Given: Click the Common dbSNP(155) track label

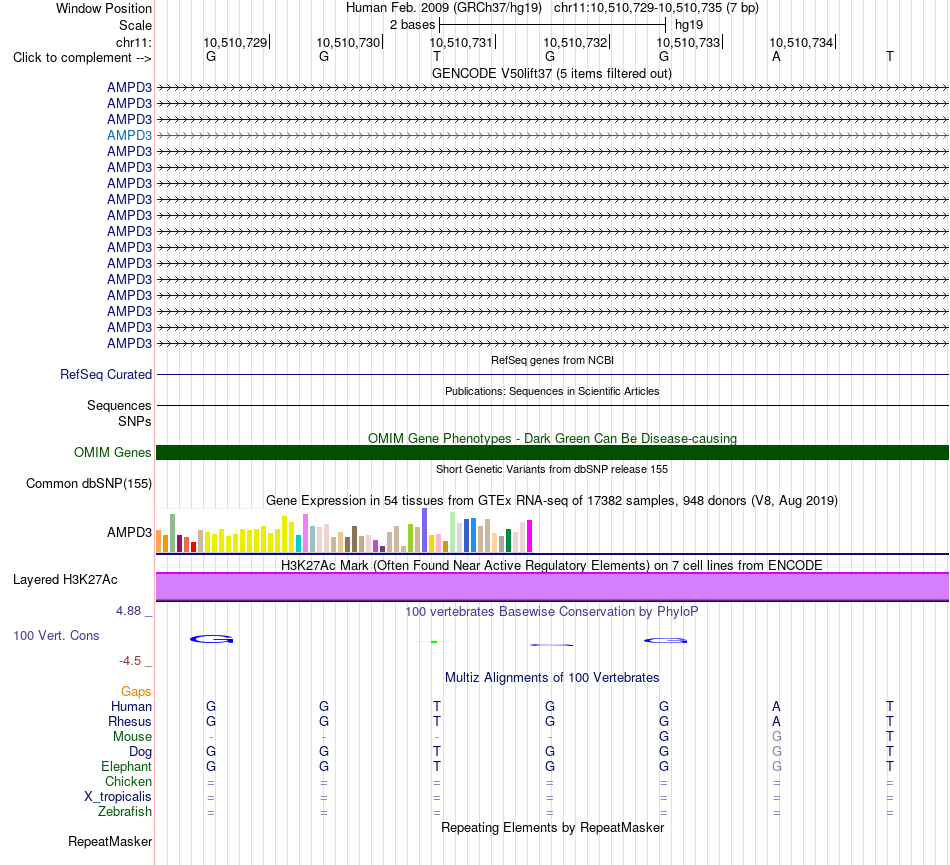Looking at the screenshot, I should [88, 483].
